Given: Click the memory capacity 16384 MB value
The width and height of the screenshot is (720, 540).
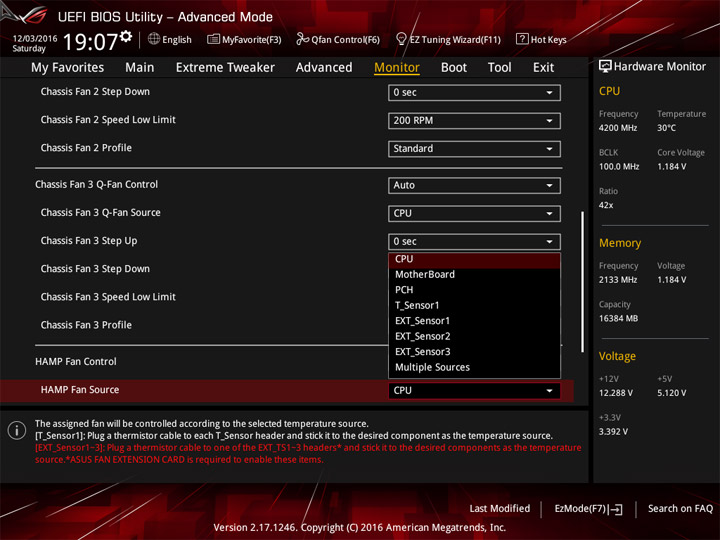Looking at the screenshot, I should click(x=618, y=319).
